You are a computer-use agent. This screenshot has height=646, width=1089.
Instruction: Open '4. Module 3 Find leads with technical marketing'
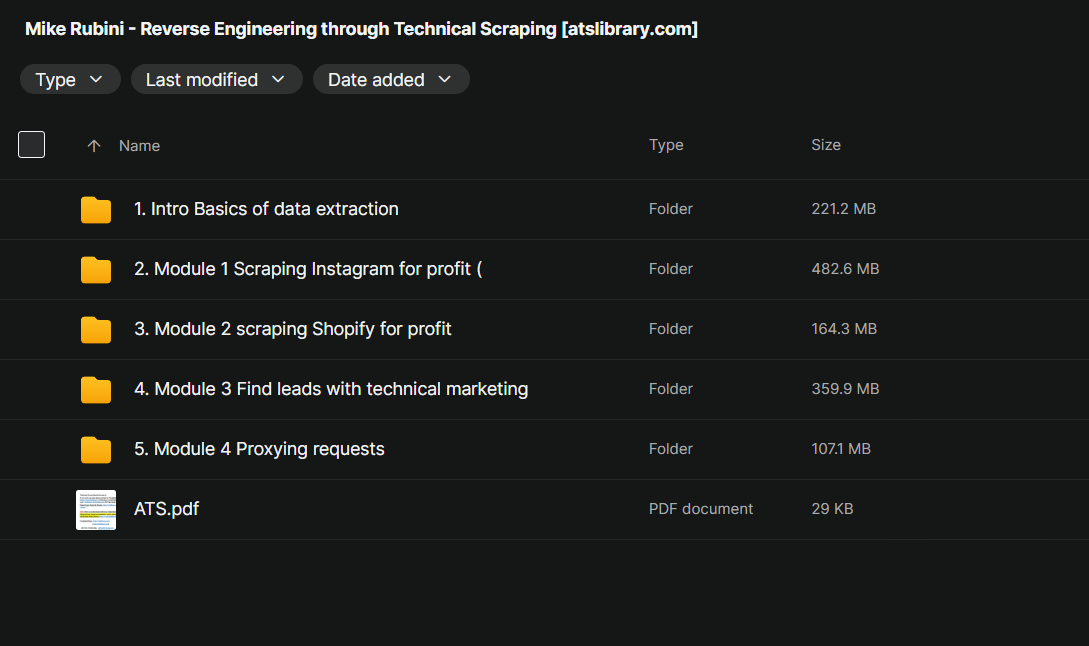click(x=331, y=389)
